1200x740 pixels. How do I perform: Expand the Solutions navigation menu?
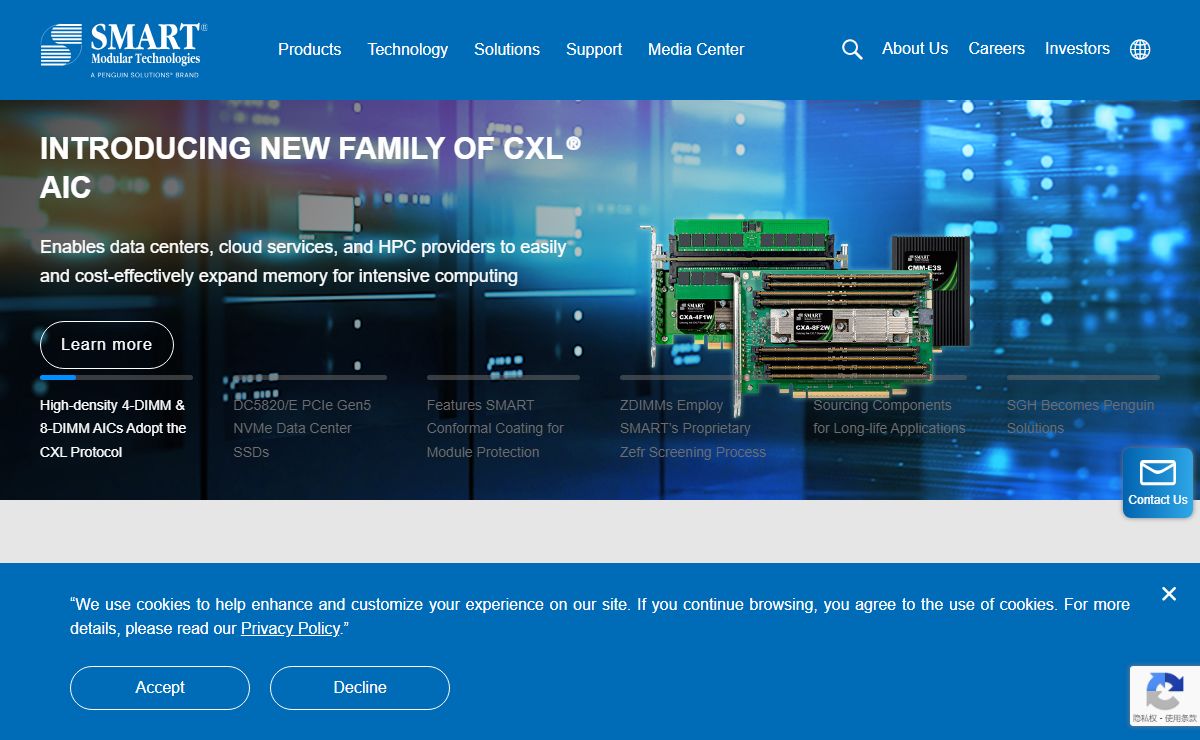[506, 49]
